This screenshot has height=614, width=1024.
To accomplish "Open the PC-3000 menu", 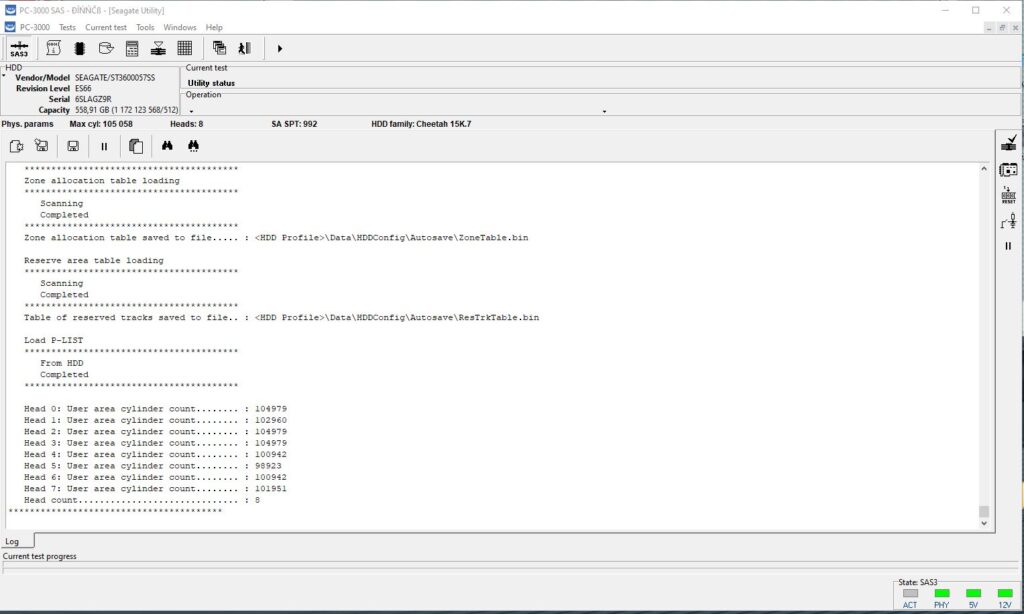I will [x=35, y=27].
